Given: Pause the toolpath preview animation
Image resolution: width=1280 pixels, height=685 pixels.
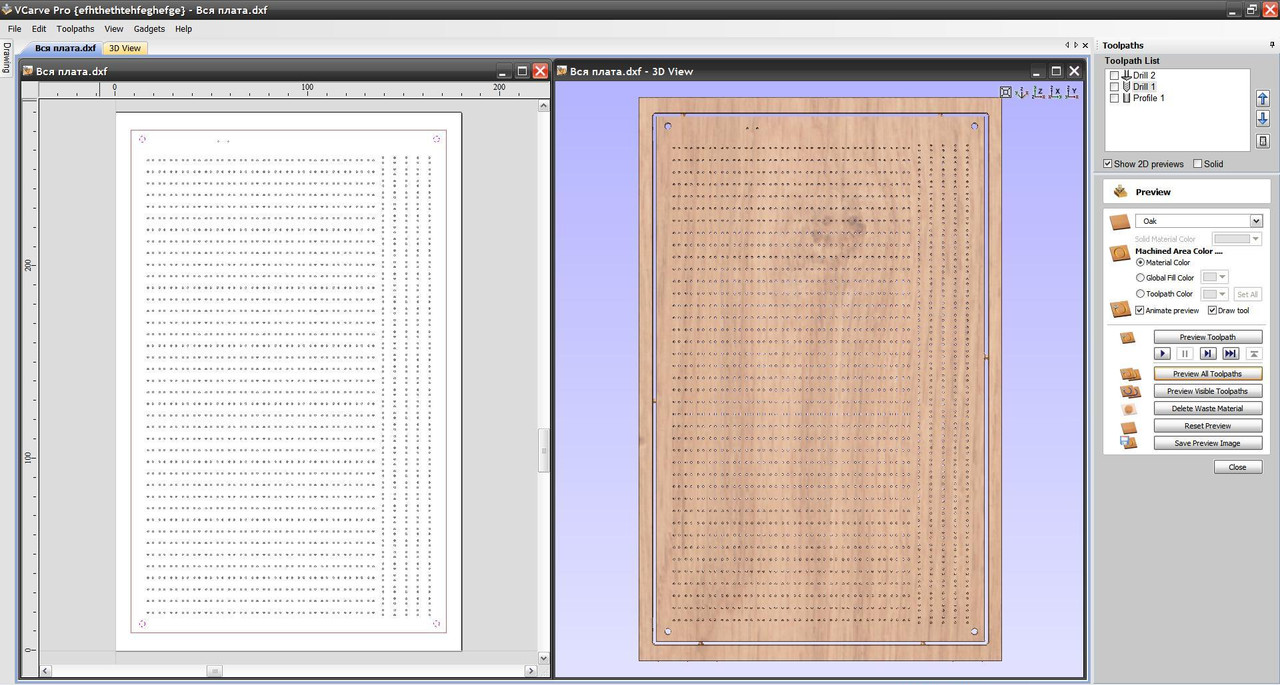Looking at the screenshot, I should tap(1185, 354).
